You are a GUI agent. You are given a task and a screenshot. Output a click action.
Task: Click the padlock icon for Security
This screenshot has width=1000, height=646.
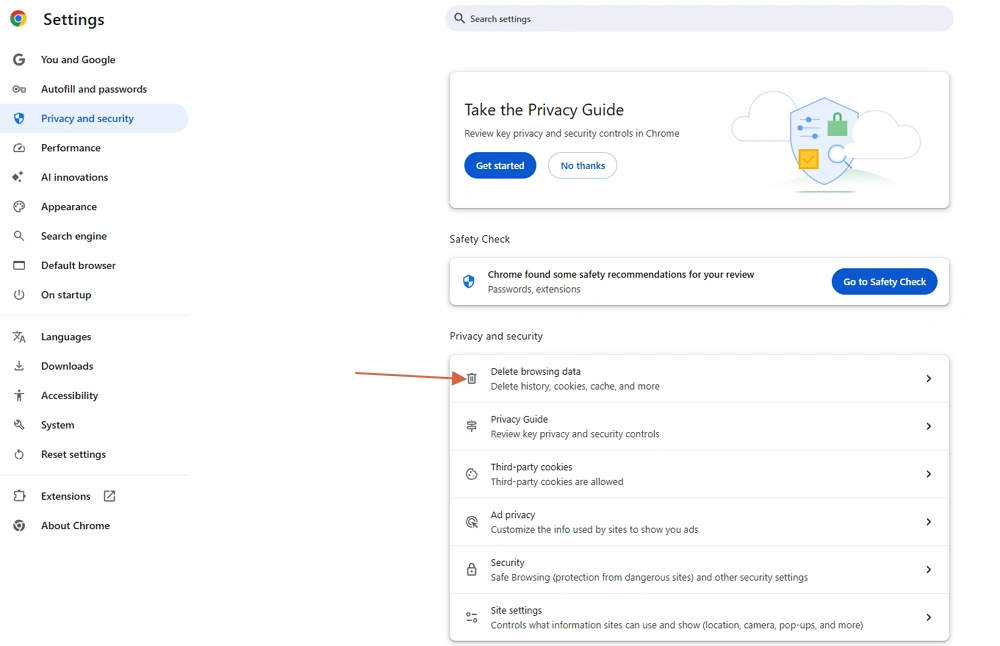[471, 569]
